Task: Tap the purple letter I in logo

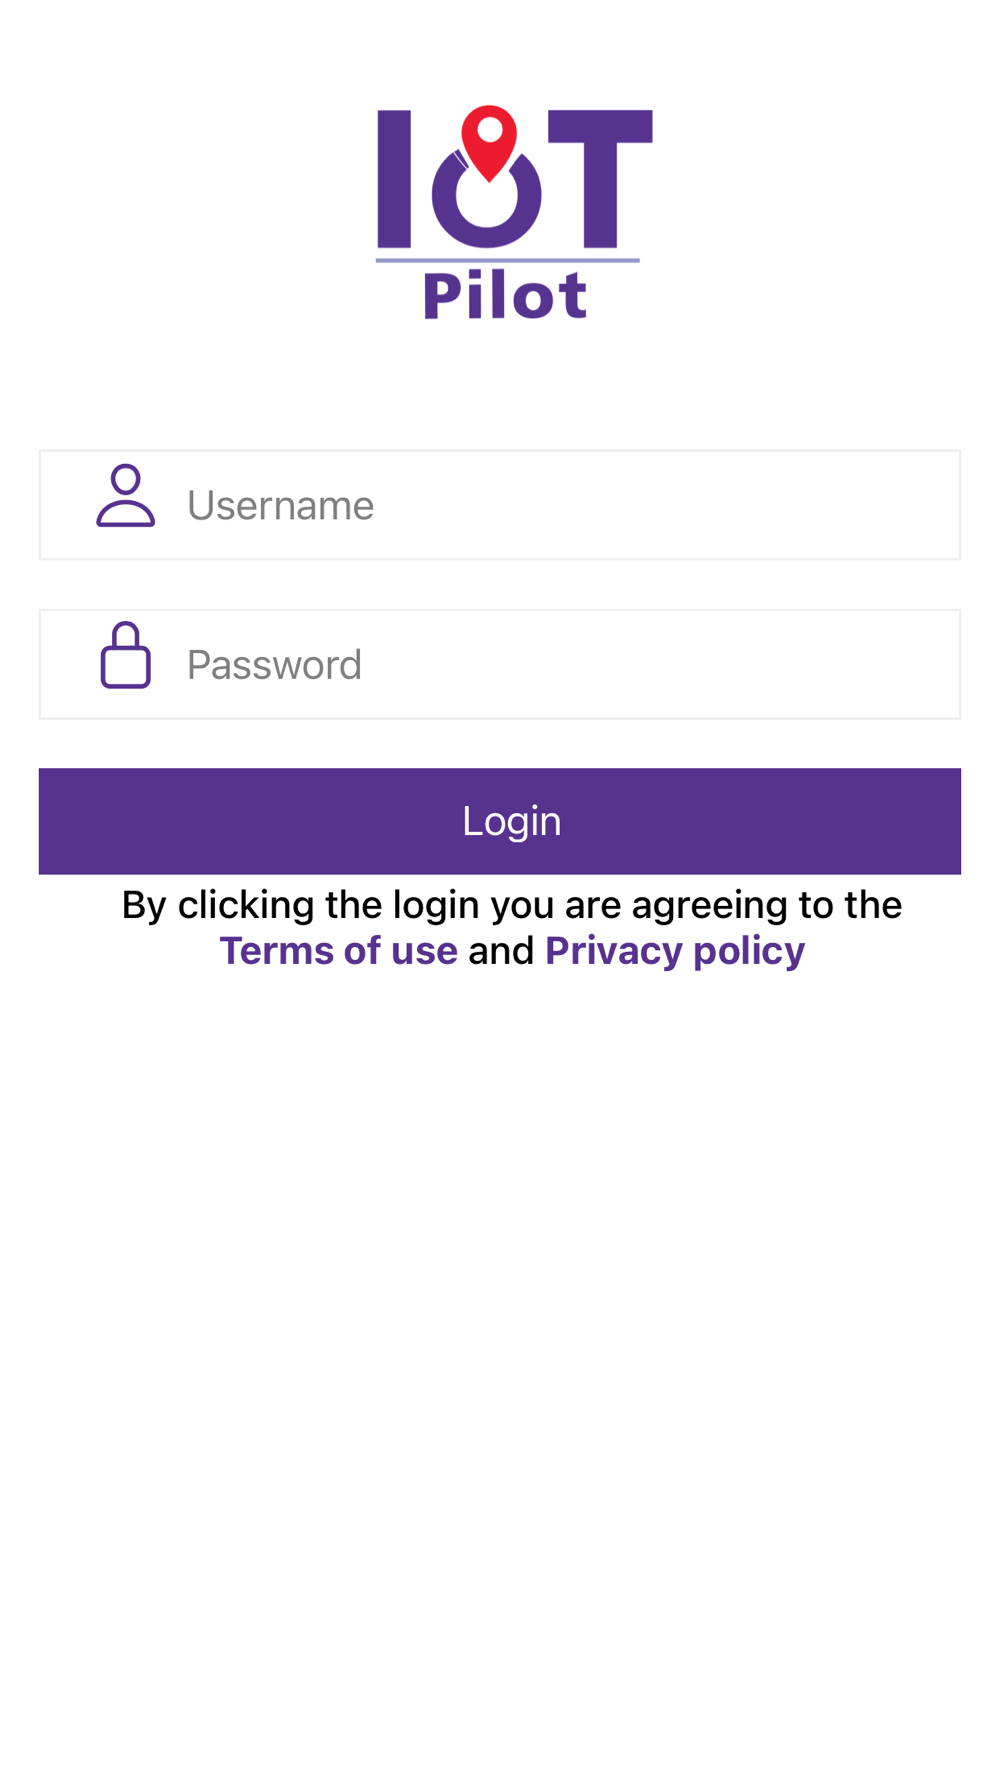Action: coord(394,178)
